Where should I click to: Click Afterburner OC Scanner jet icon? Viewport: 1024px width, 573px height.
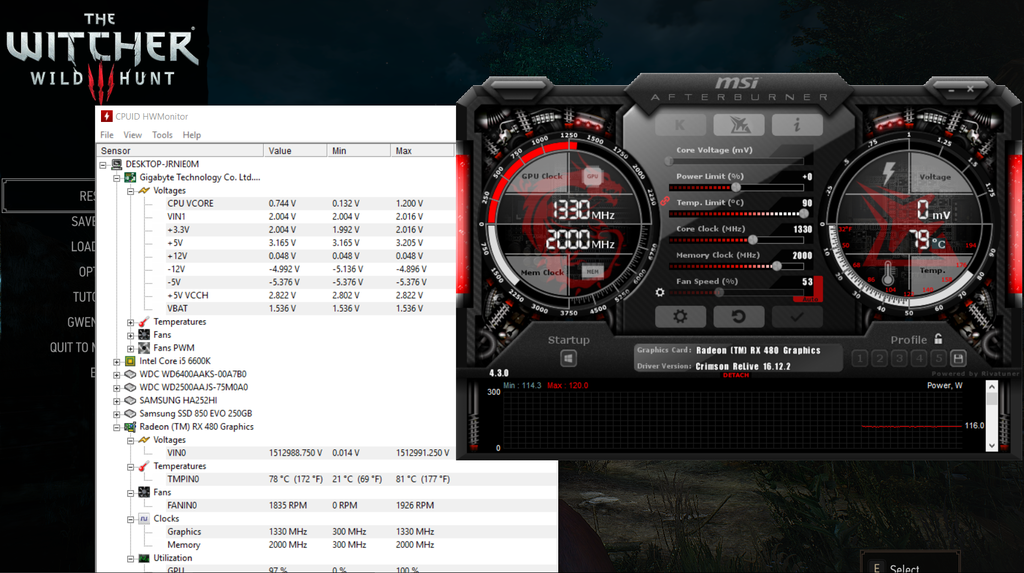coord(739,124)
